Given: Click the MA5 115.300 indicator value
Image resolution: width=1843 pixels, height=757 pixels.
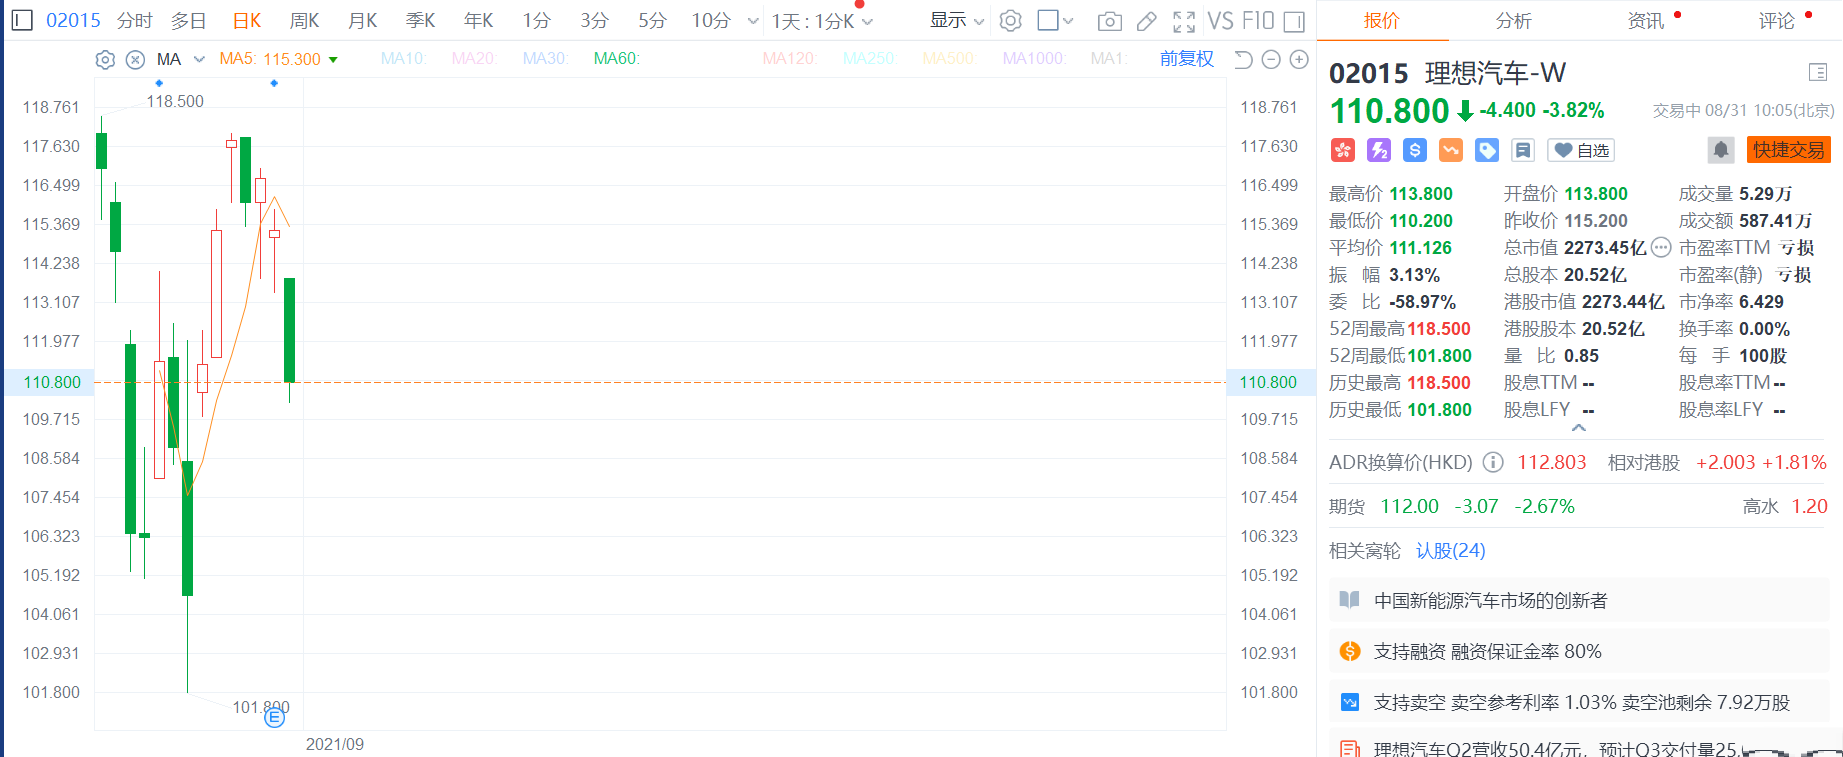Looking at the screenshot, I should [x=270, y=59].
